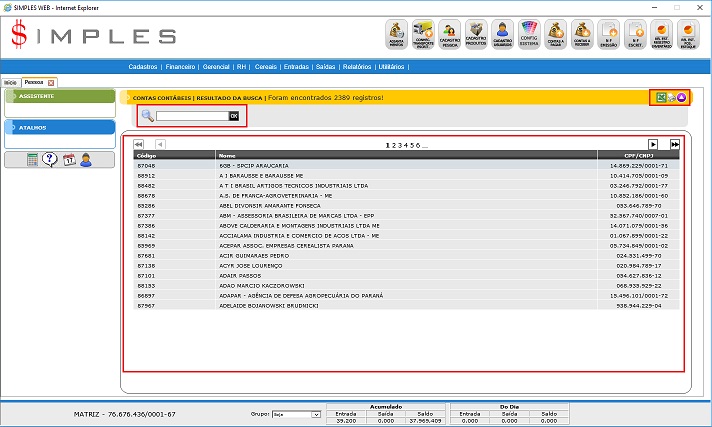The image size is (712, 427).
Task: Open NF Emissão toolbar icon
Action: click(611, 34)
